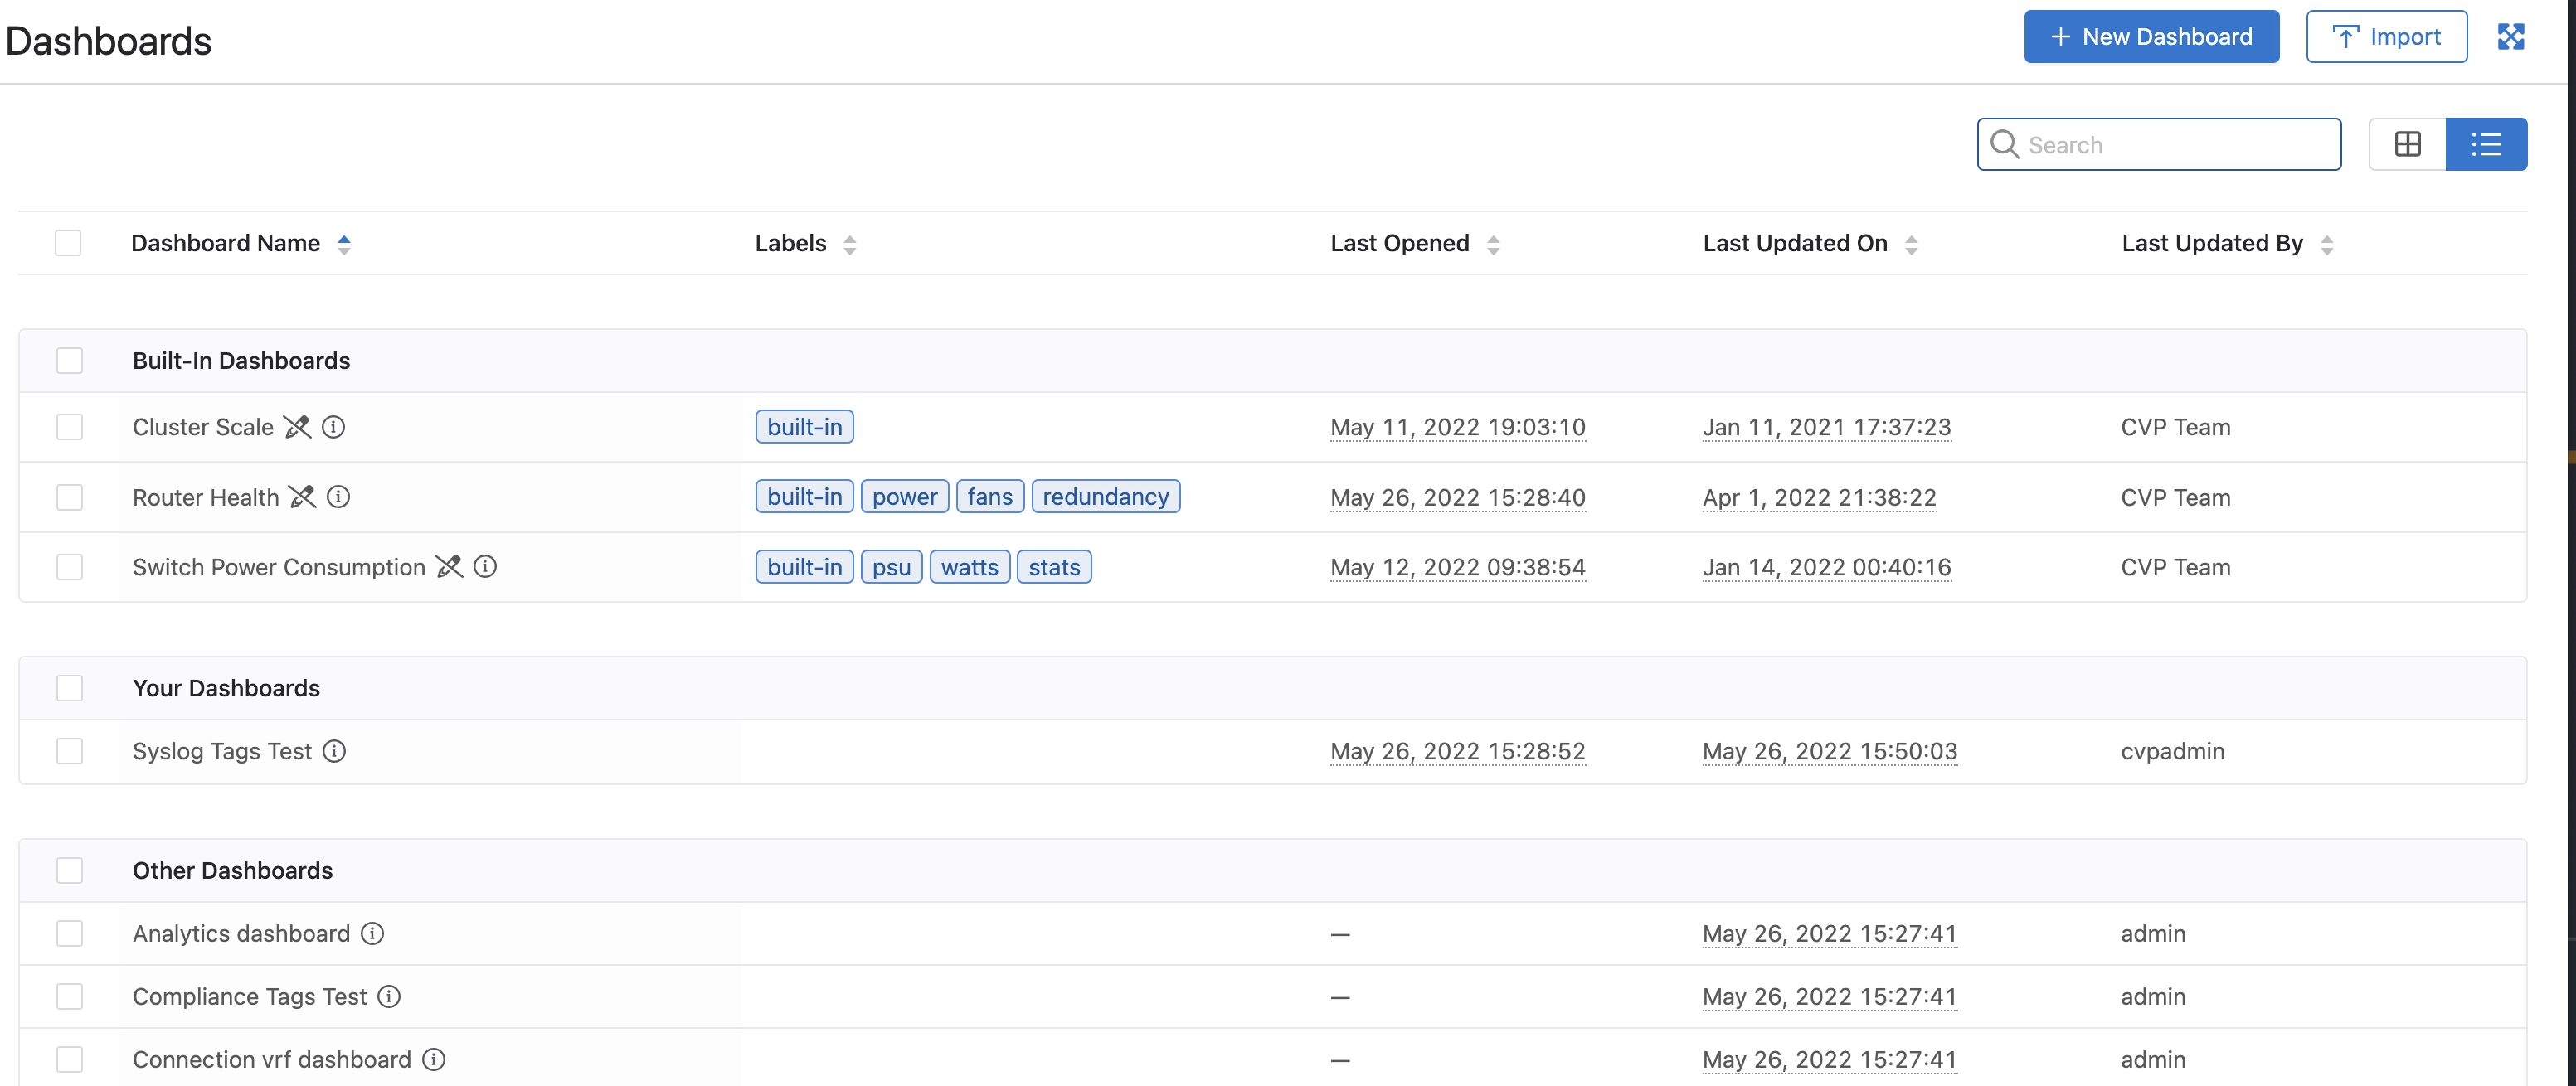
Task: Select the Built-In Dashboards group checkbox
Action: coord(70,360)
